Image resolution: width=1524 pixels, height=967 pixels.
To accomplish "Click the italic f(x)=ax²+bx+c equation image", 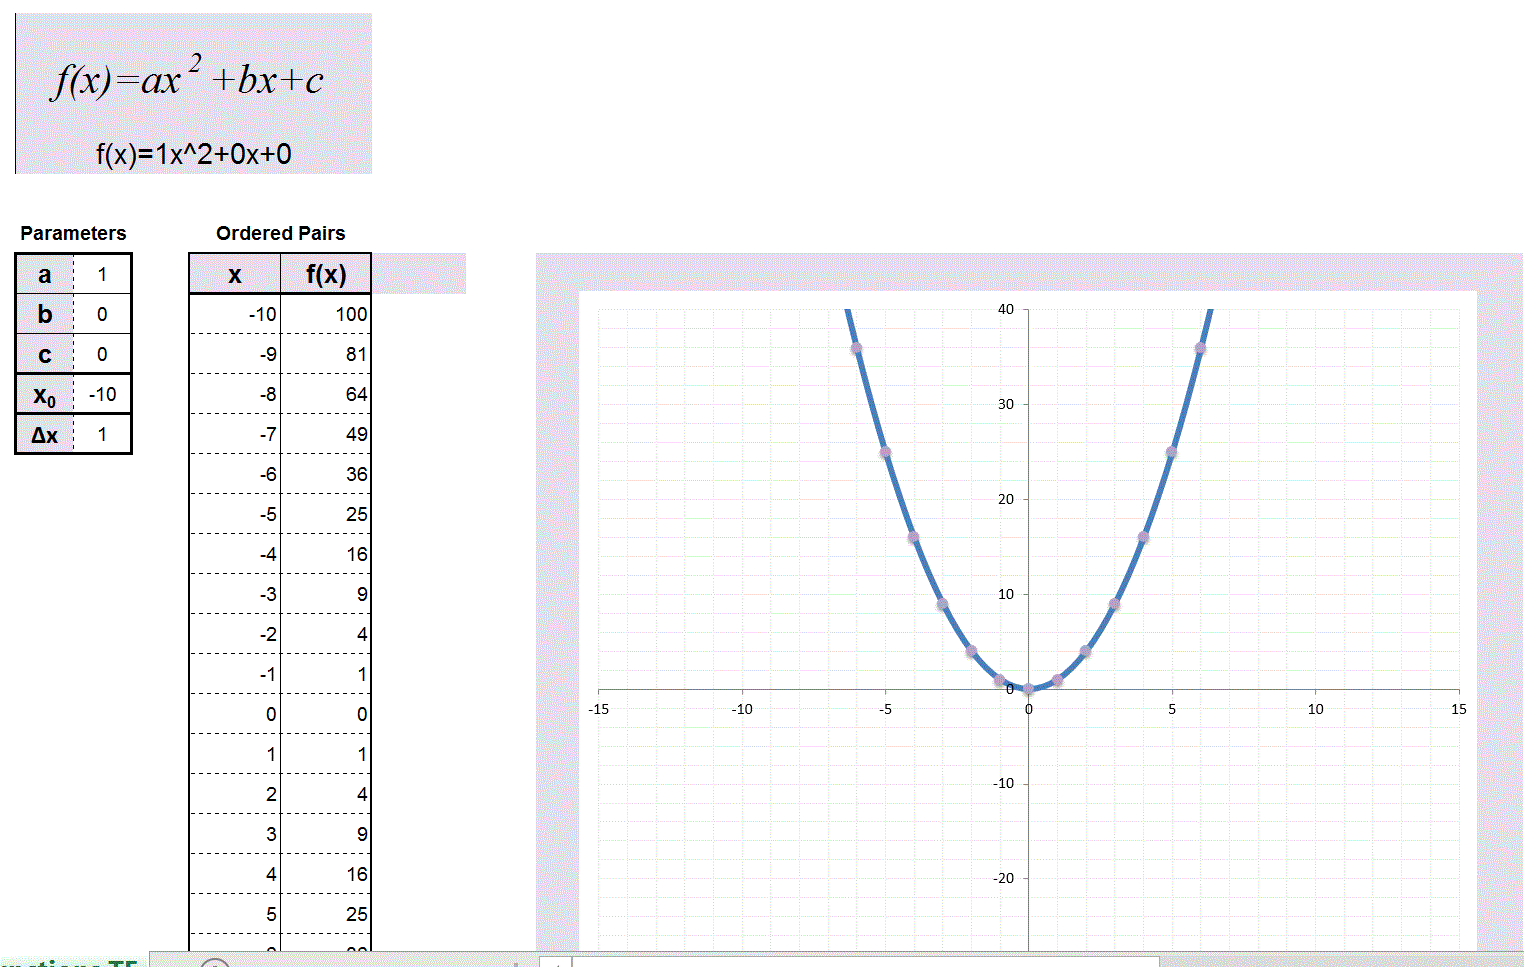I will 189,79.
